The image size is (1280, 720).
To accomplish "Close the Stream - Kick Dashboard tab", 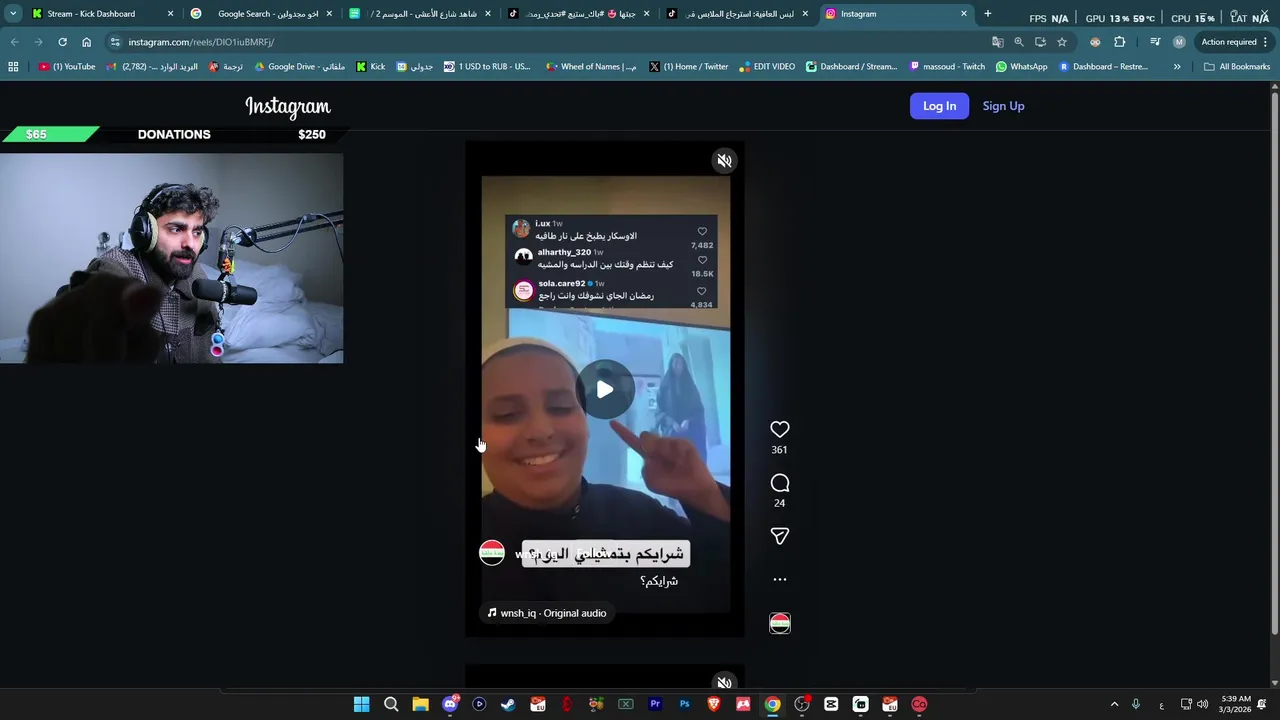I will click(x=170, y=14).
